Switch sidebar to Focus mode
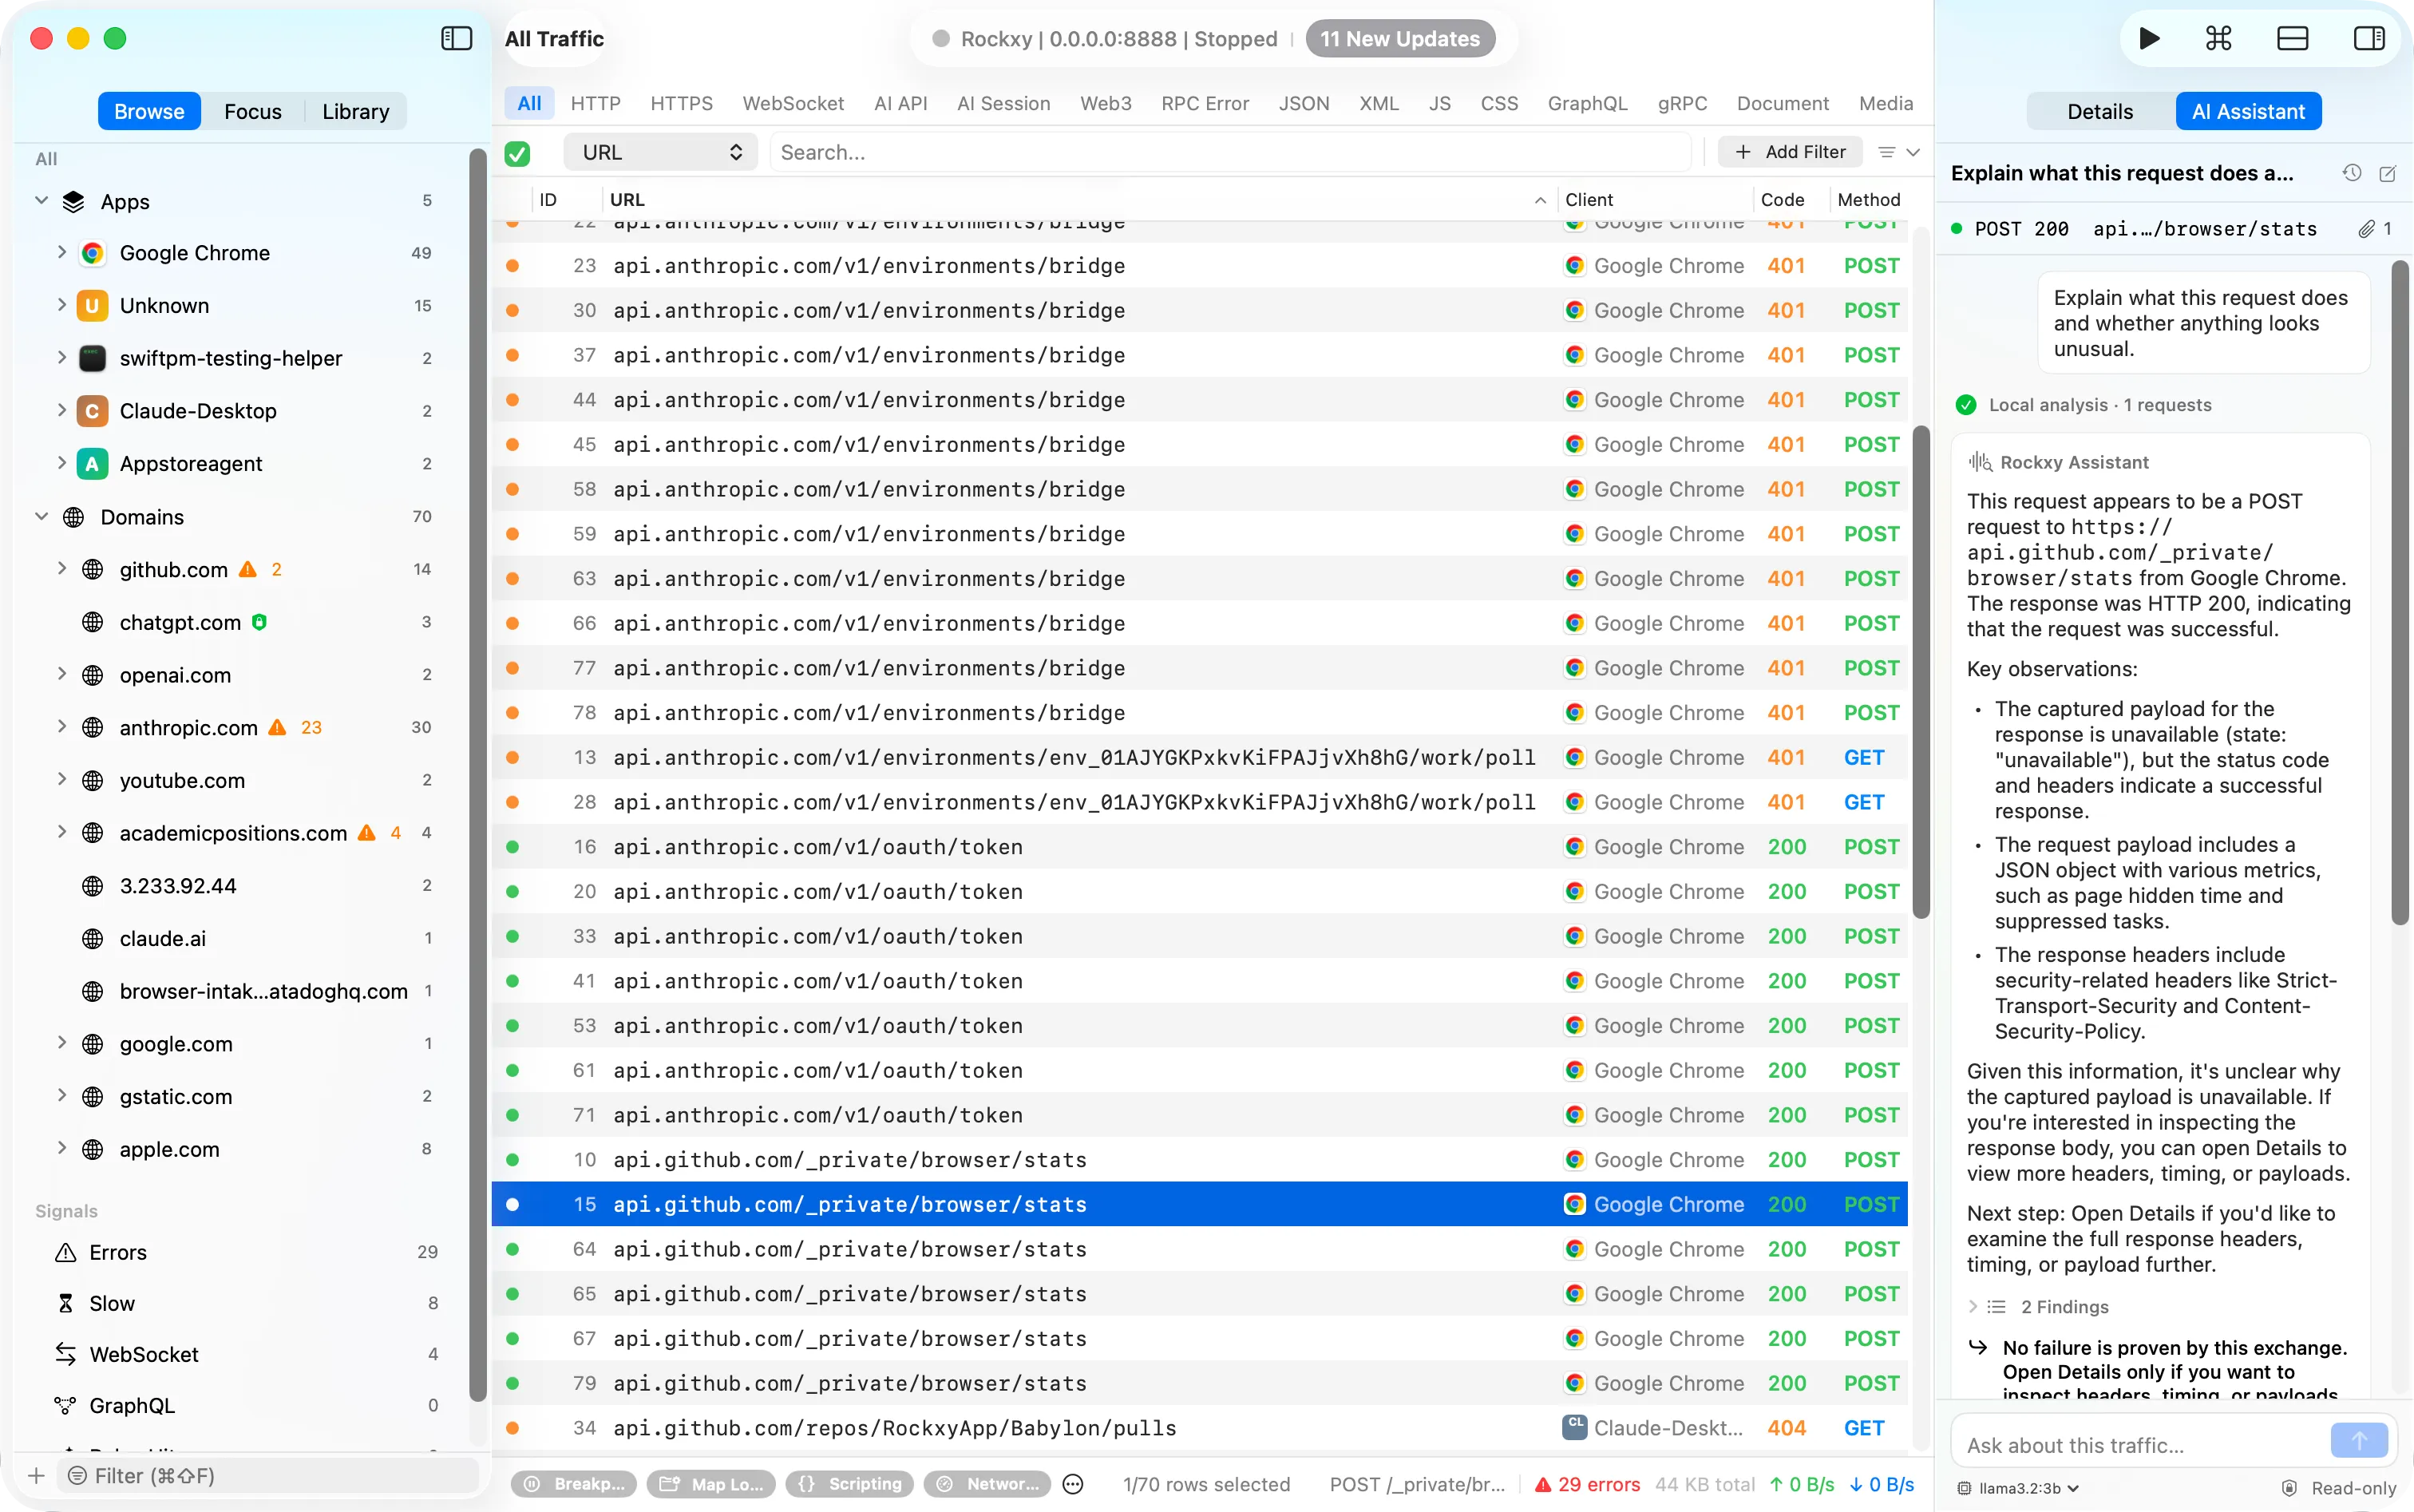This screenshot has height=1512, width=2414. coord(253,111)
